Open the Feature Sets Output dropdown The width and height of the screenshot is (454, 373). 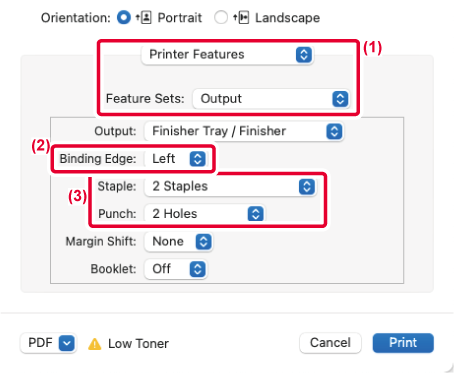pyautogui.click(x=271, y=99)
